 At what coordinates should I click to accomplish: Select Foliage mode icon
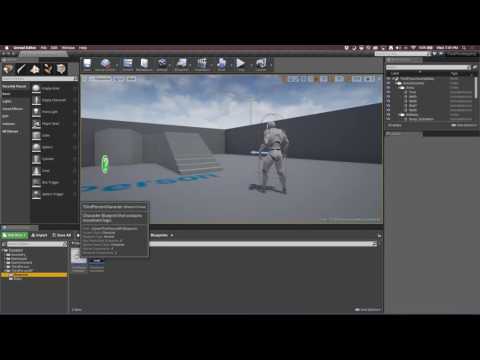48,69
